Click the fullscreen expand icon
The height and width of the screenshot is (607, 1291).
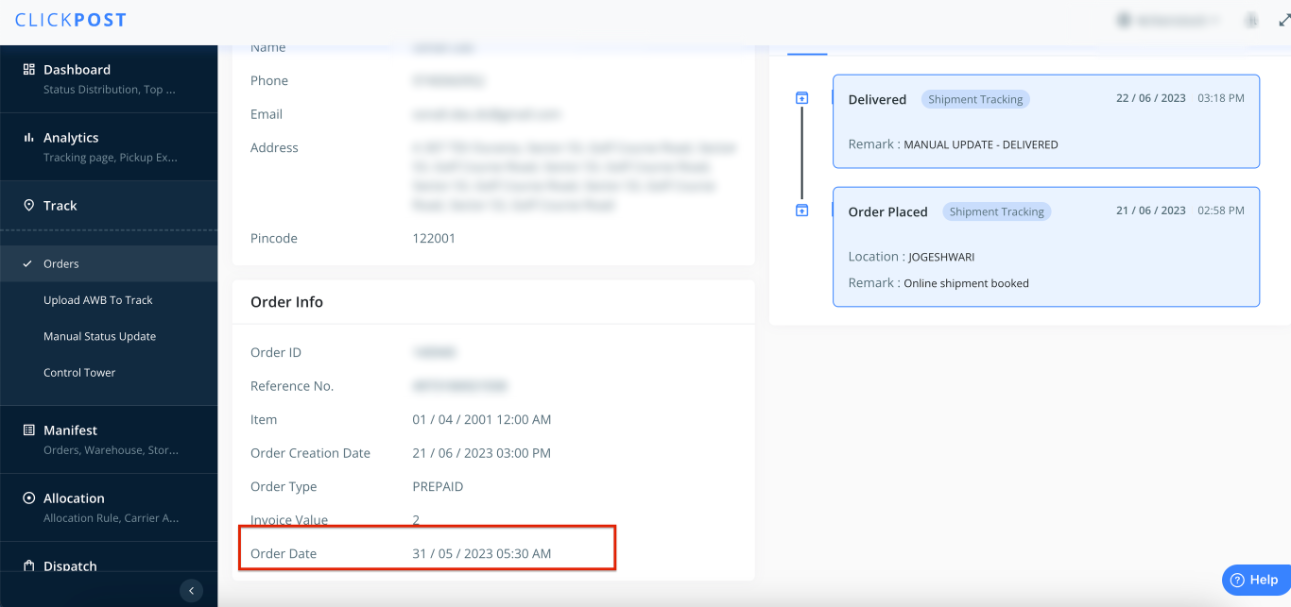click(1284, 20)
